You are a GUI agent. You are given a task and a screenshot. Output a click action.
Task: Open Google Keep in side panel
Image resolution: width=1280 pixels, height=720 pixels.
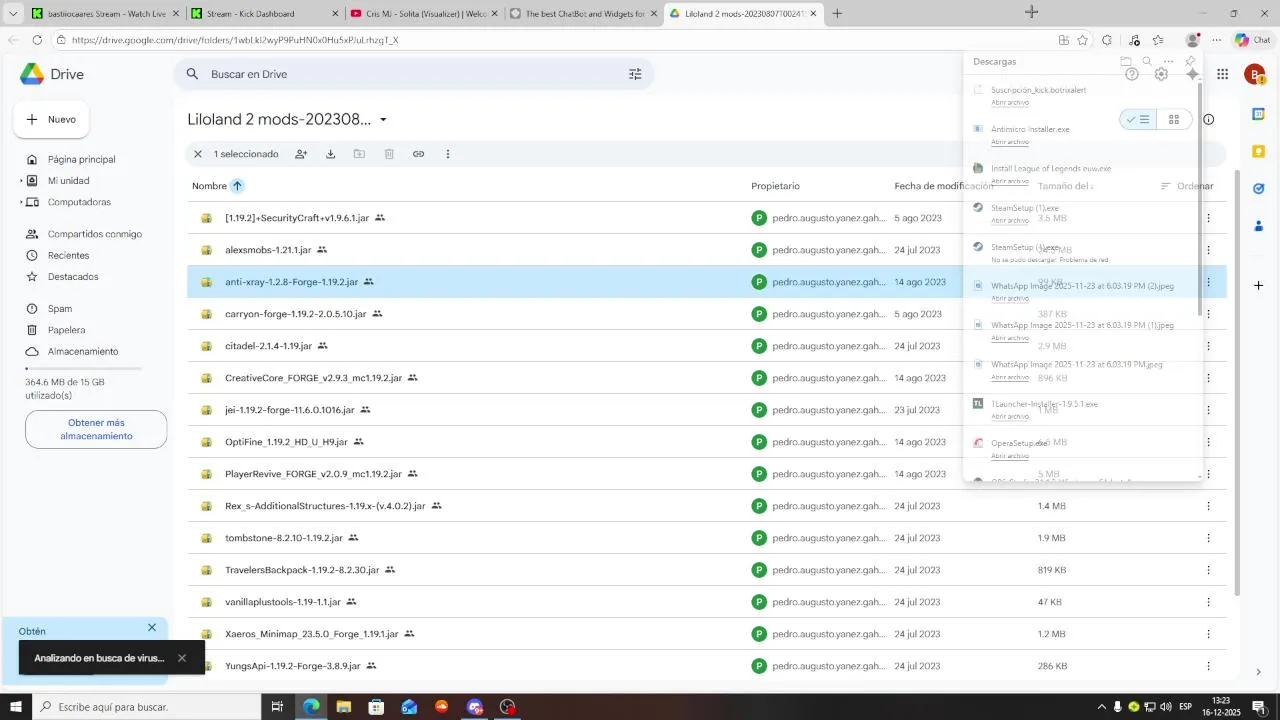1259,151
